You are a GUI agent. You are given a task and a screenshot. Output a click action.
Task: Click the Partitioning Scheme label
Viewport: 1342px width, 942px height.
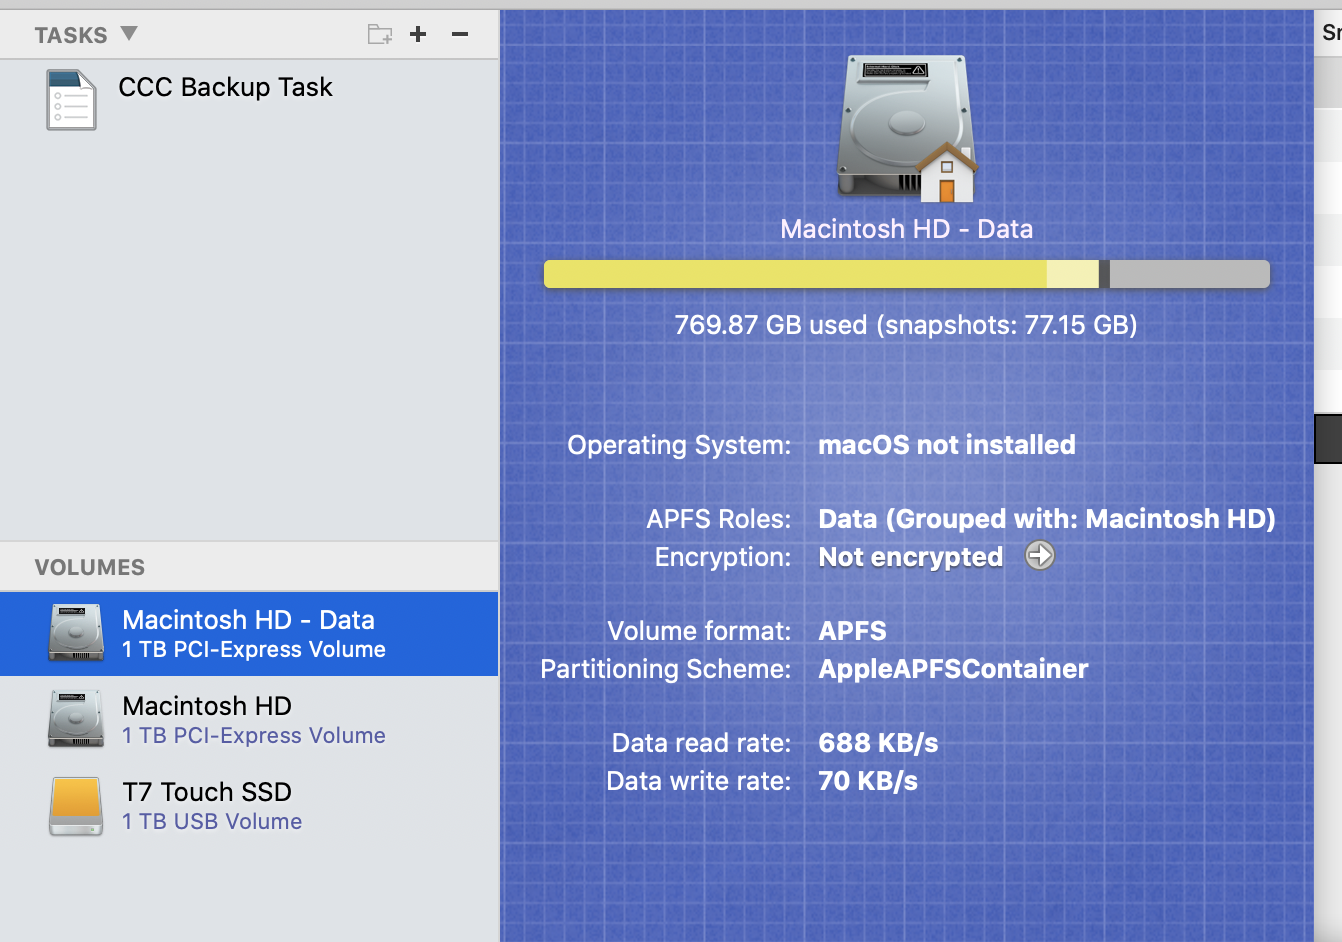[666, 669]
